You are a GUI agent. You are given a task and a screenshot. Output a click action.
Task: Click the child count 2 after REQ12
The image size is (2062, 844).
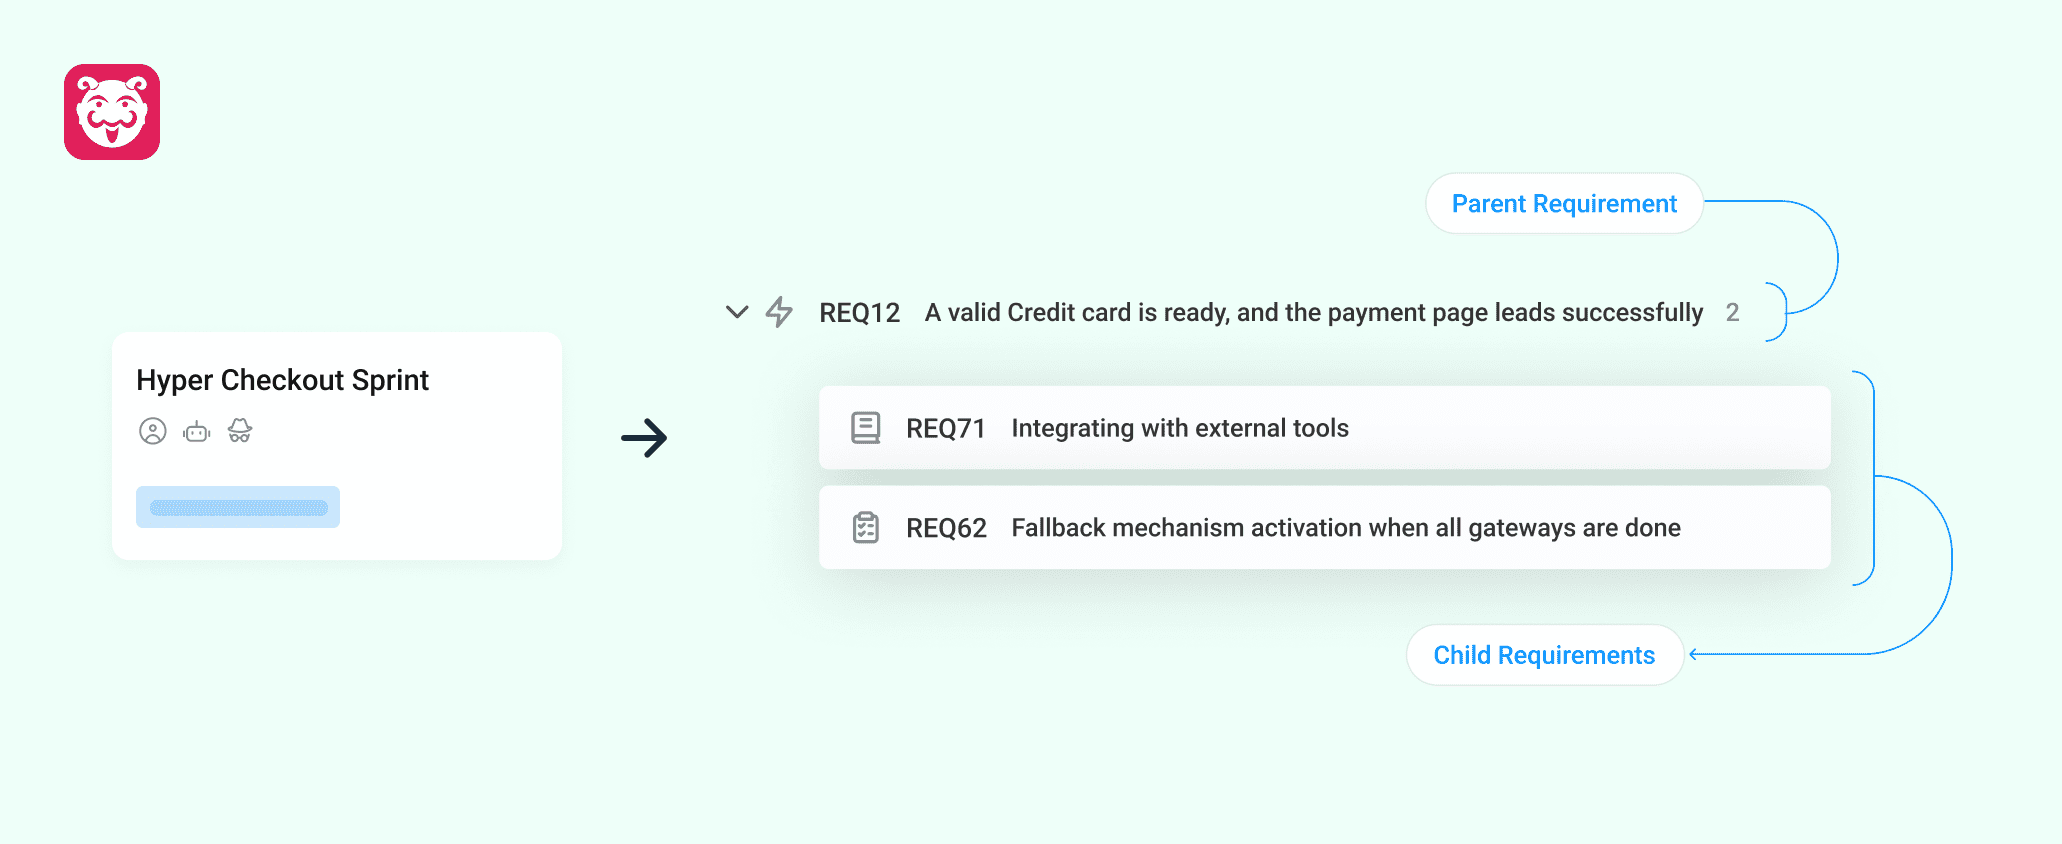click(x=1732, y=313)
